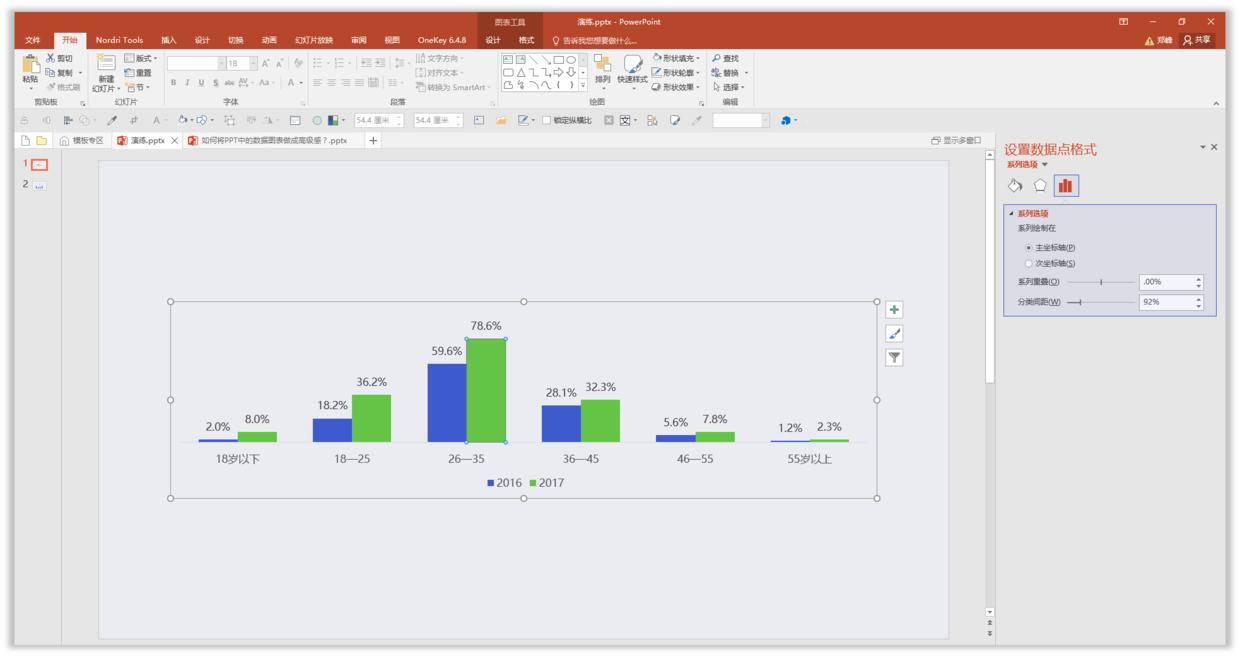Open the 插入 ribbon tab
Viewport: 1240px width, 657px height.
pyautogui.click(x=169, y=40)
